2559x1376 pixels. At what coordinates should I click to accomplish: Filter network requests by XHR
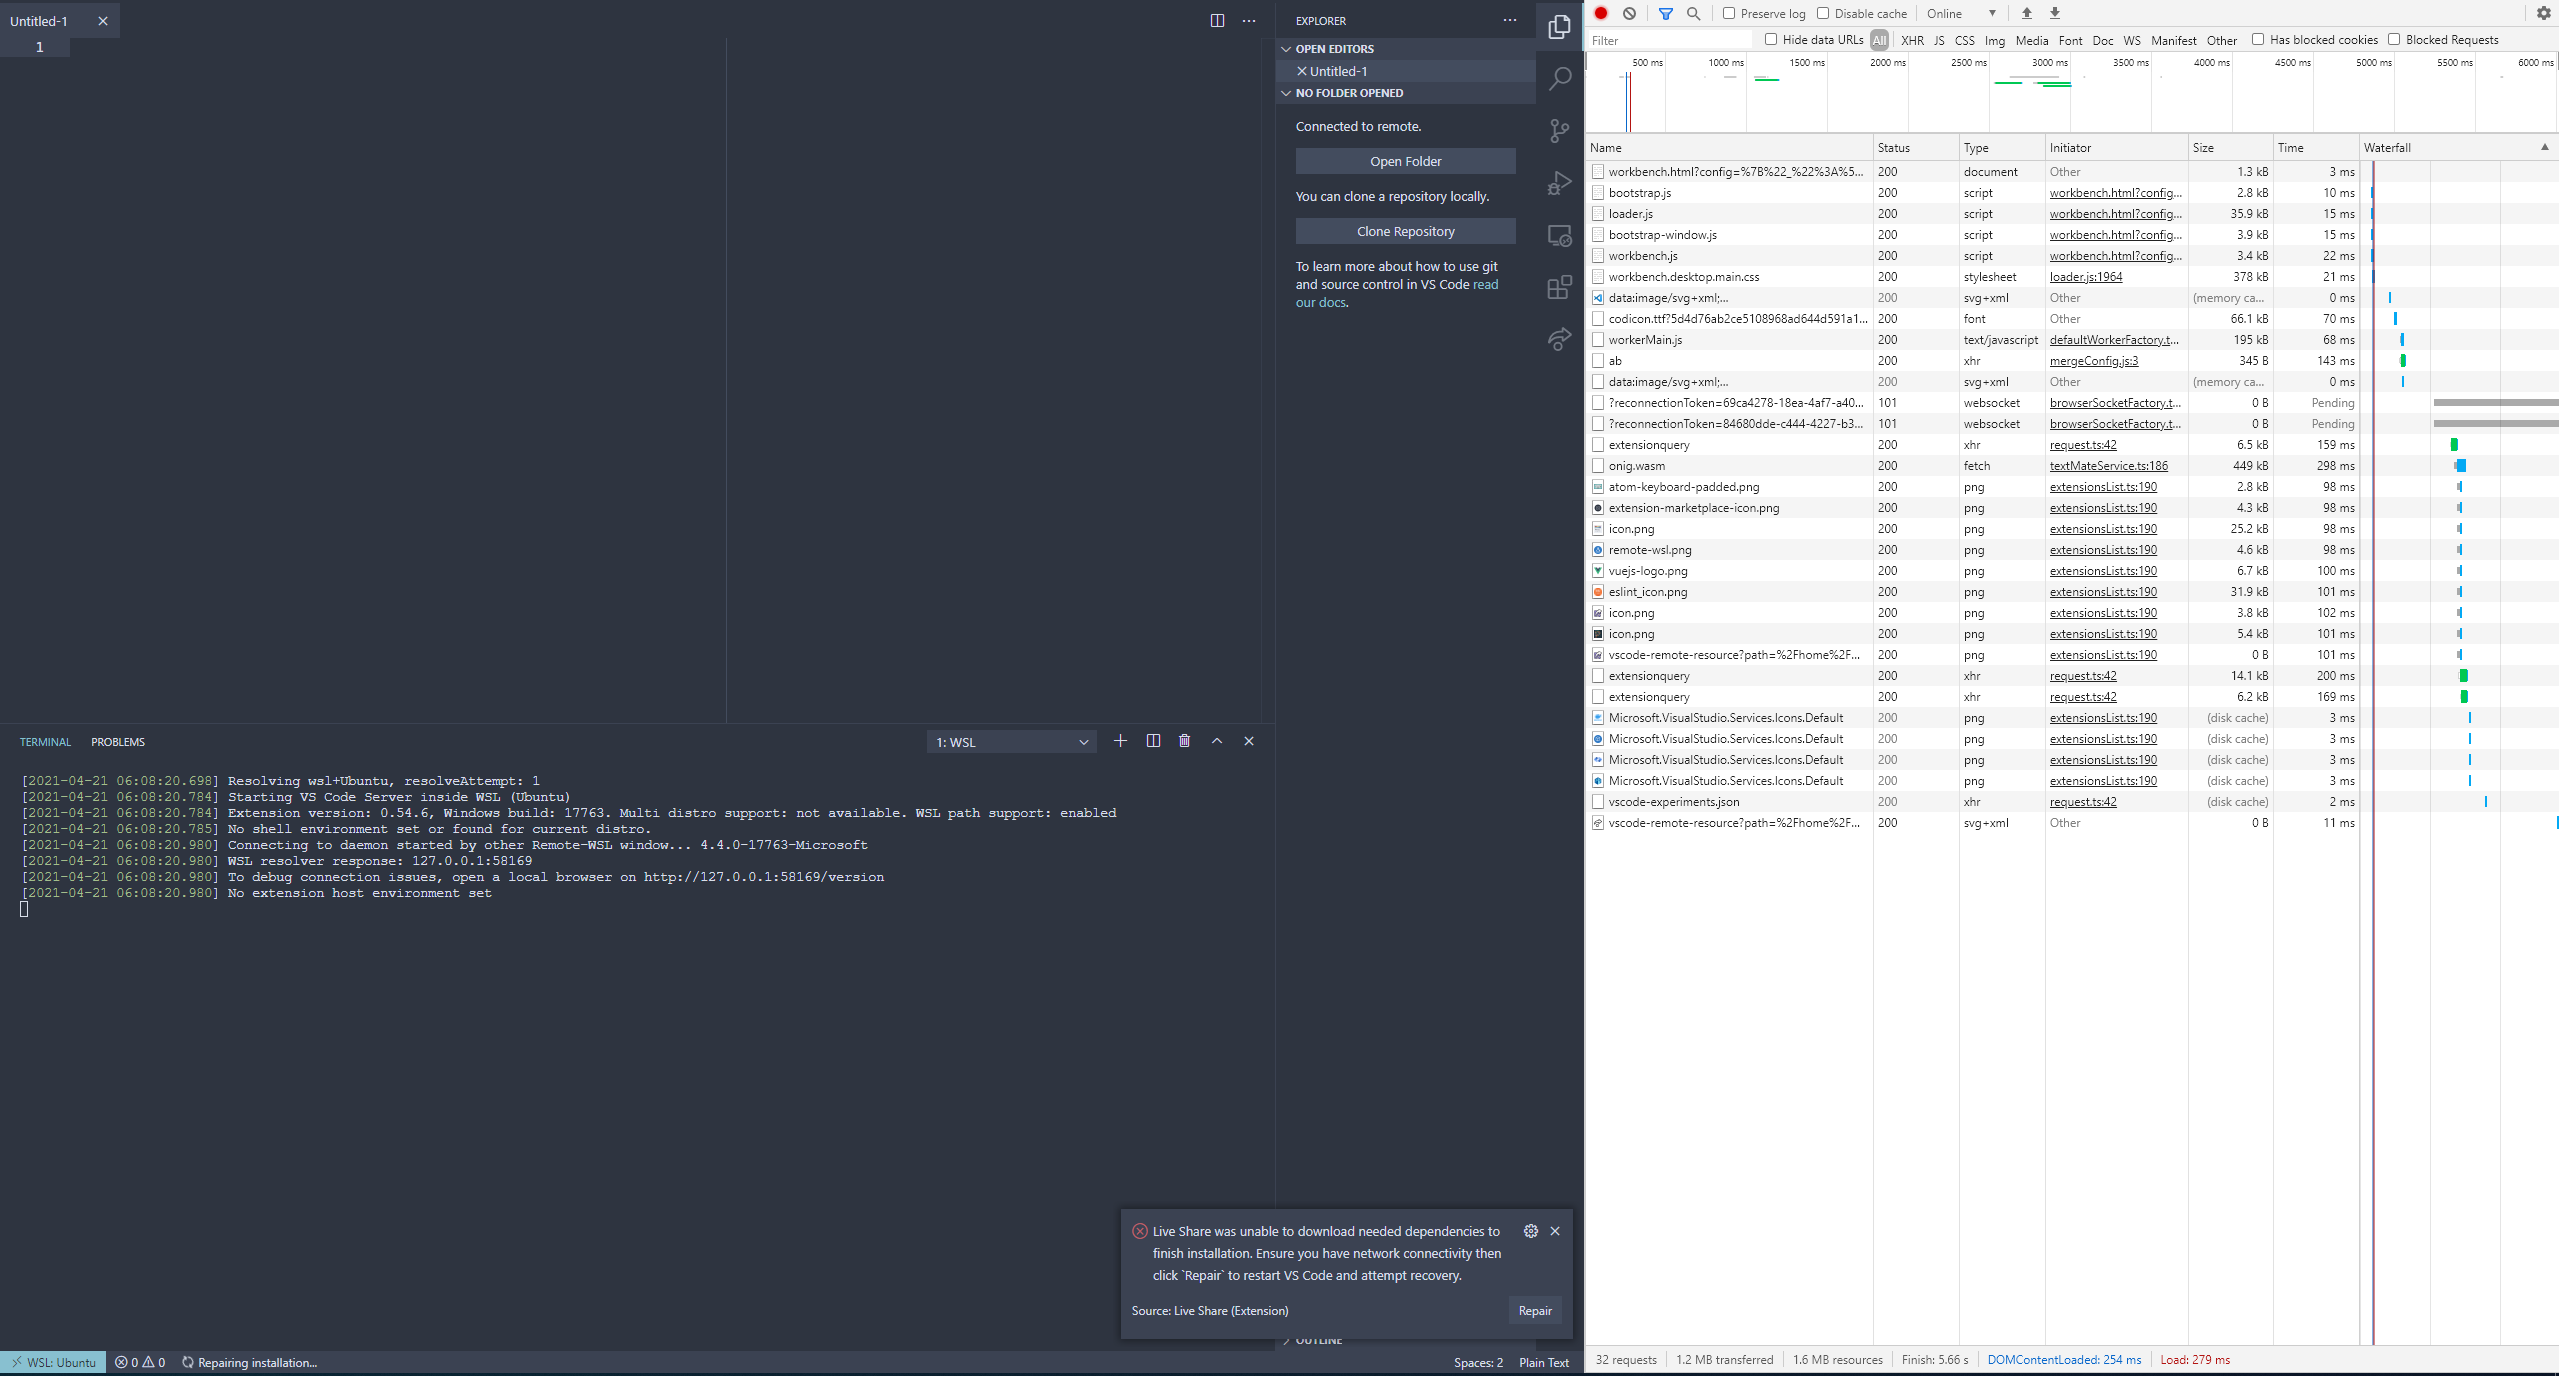[1912, 40]
